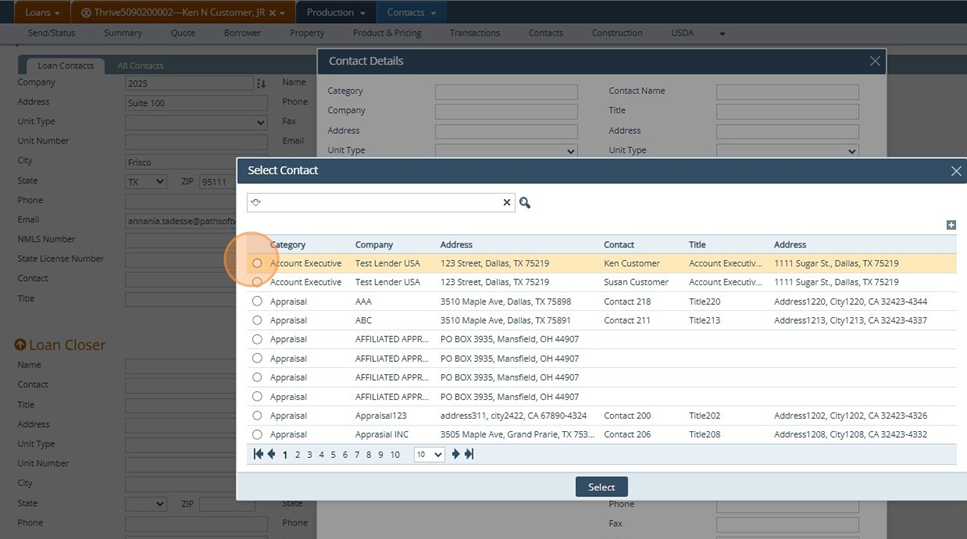This screenshot has height=539, width=967.
Task: Go to the previous results page
Action: (x=271, y=454)
